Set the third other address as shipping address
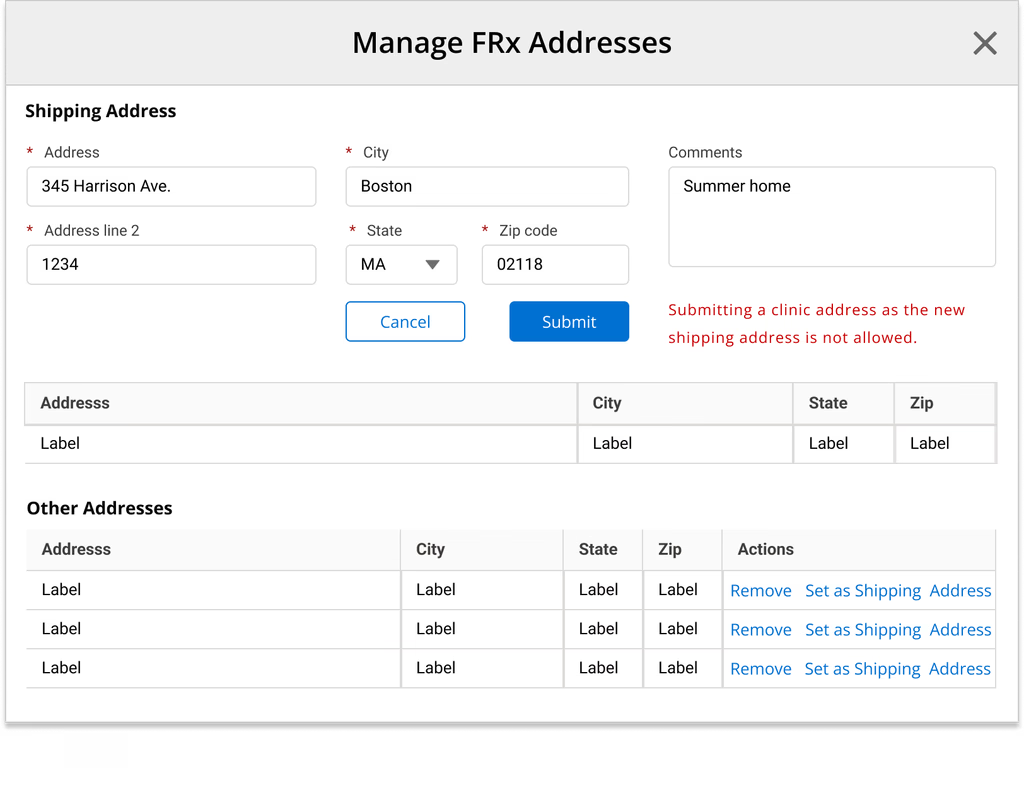The width and height of the screenshot is (1024, 793). point(901,668)
